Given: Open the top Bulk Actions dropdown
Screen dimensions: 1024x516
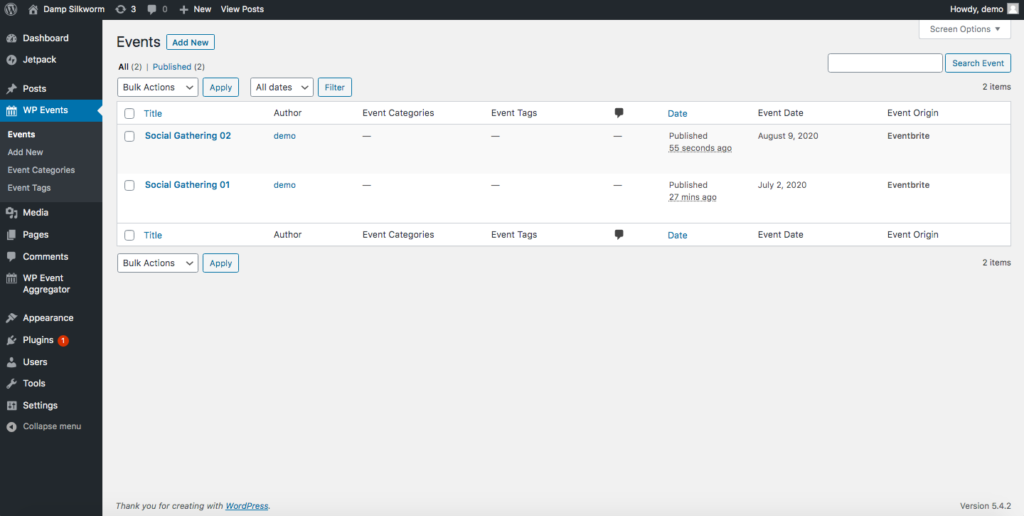Looking at the screenshot, I should (157, 87).
